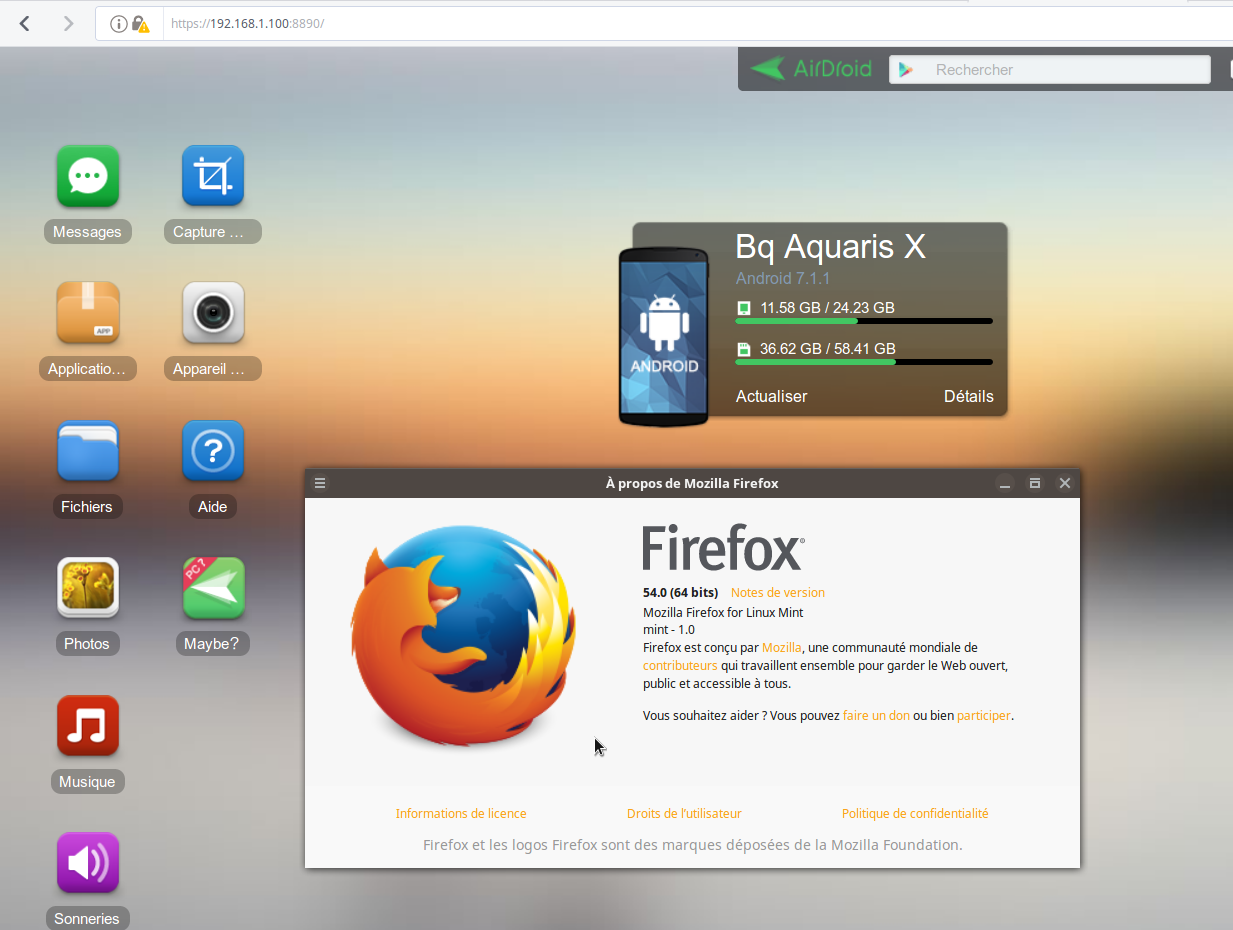Open the Fichiers folder icon
Image resolution: width=1233 pixels, height=930 pixels.
pyautogui.click(x=88, y=451)
